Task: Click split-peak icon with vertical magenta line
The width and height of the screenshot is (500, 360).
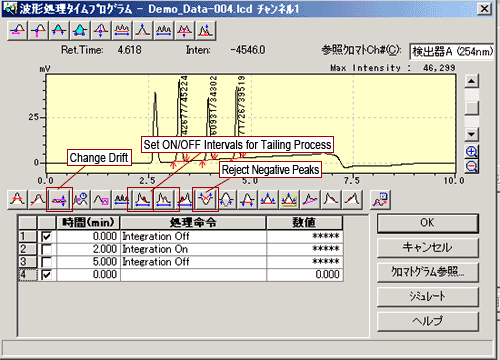Action: (101, 31)
